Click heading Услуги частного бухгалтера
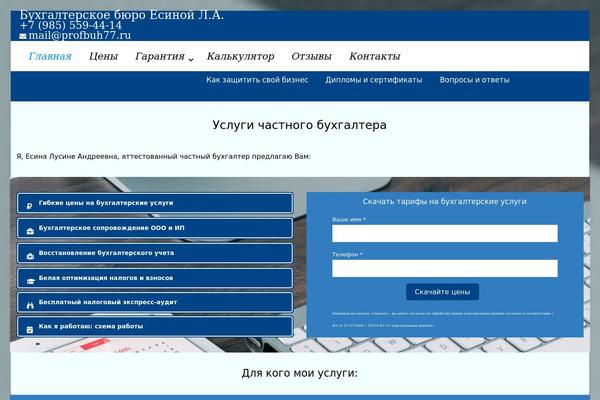 tap(300, 125)
